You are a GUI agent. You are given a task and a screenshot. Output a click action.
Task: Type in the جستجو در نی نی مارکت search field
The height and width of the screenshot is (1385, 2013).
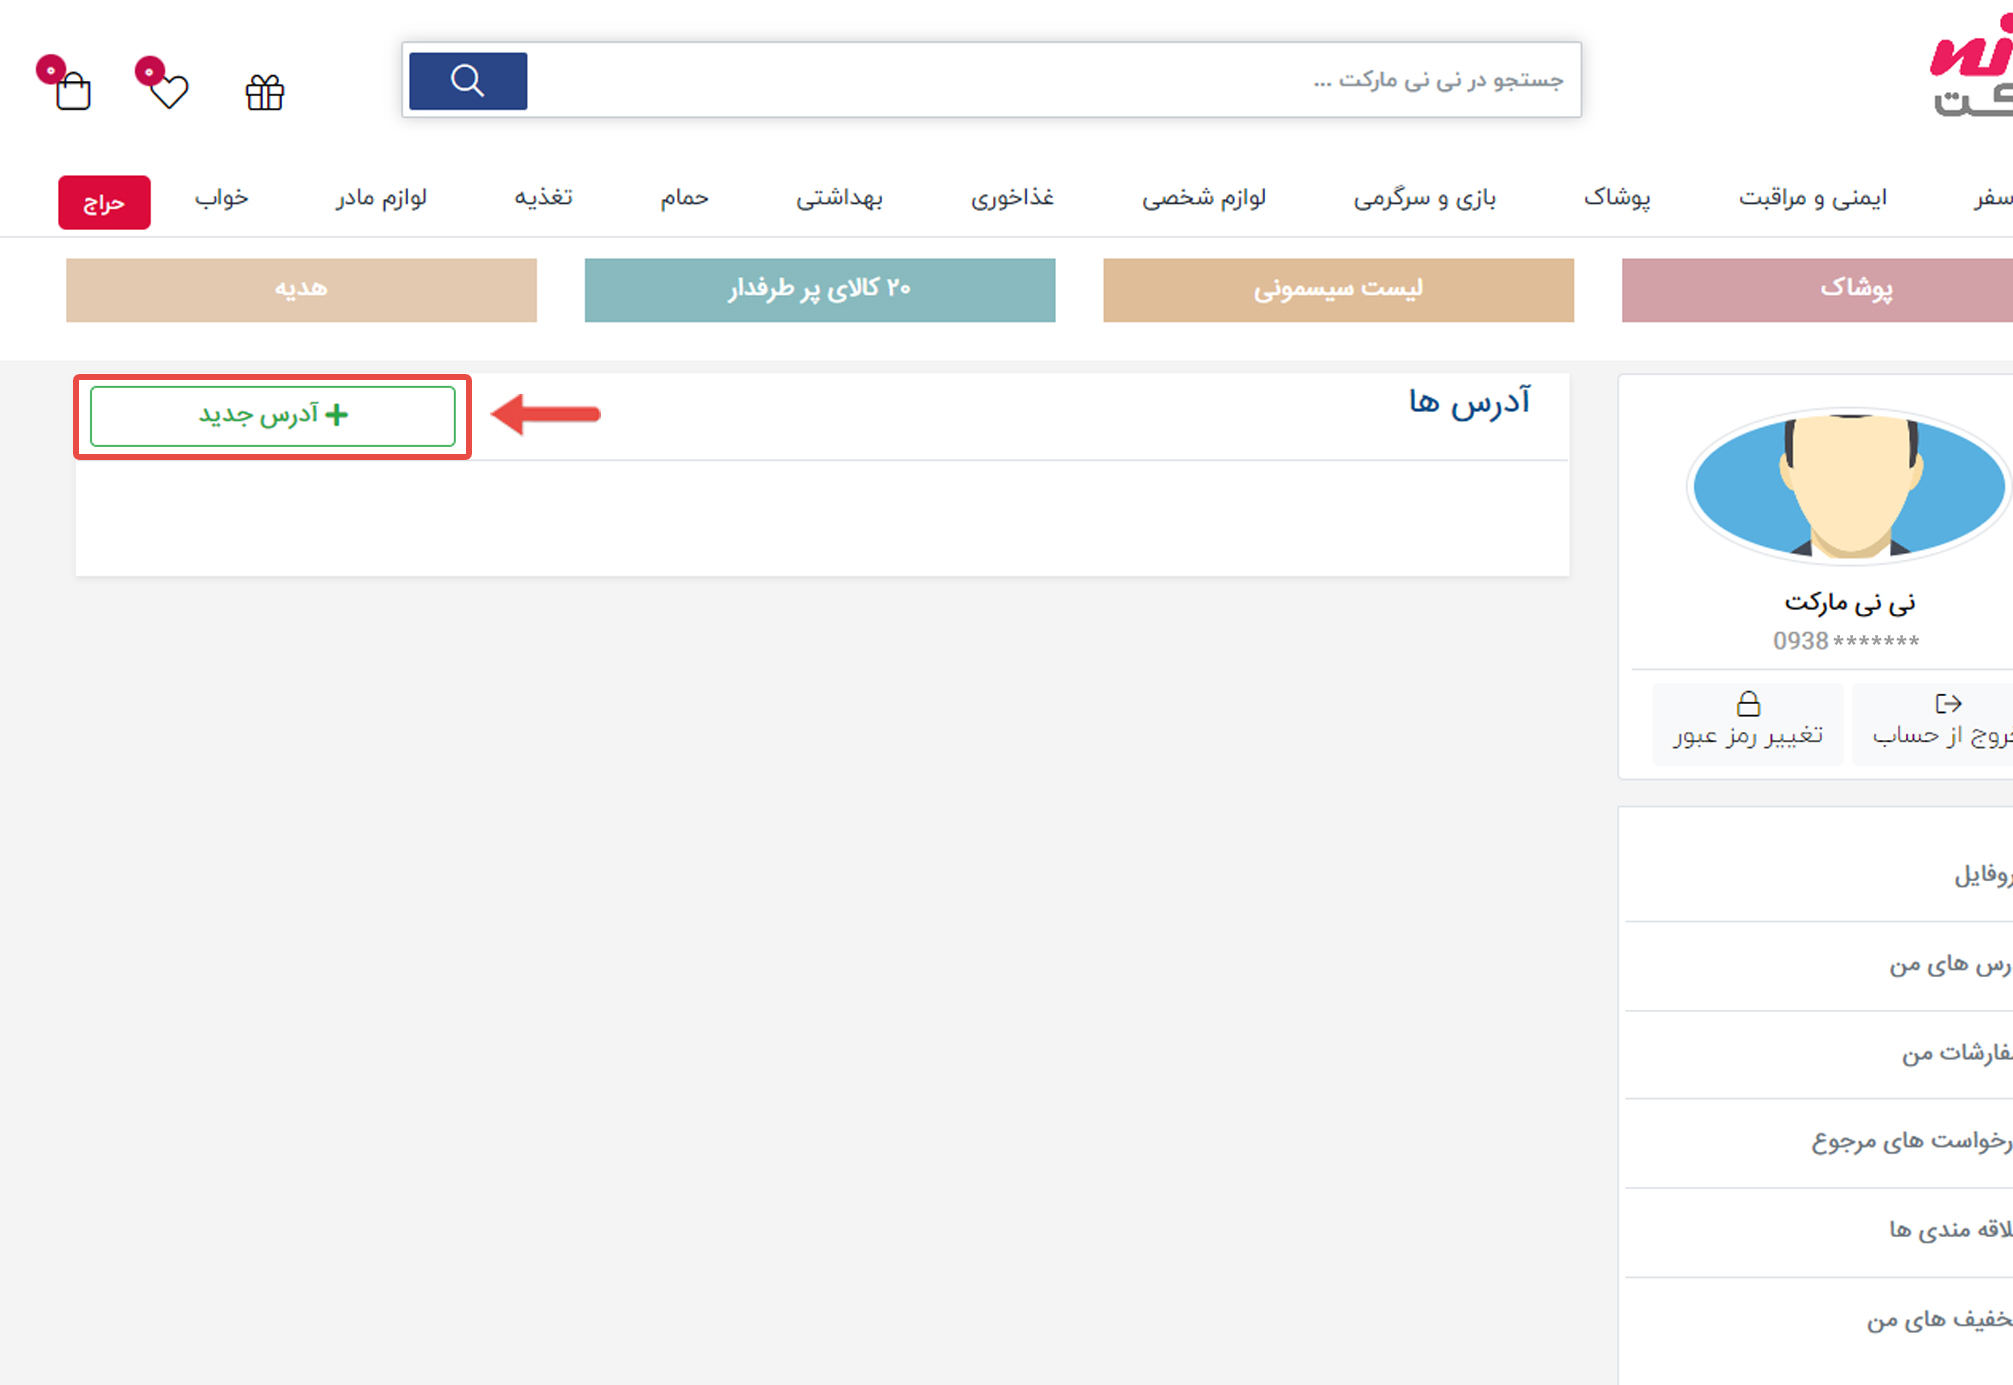tap(1050, 80)
